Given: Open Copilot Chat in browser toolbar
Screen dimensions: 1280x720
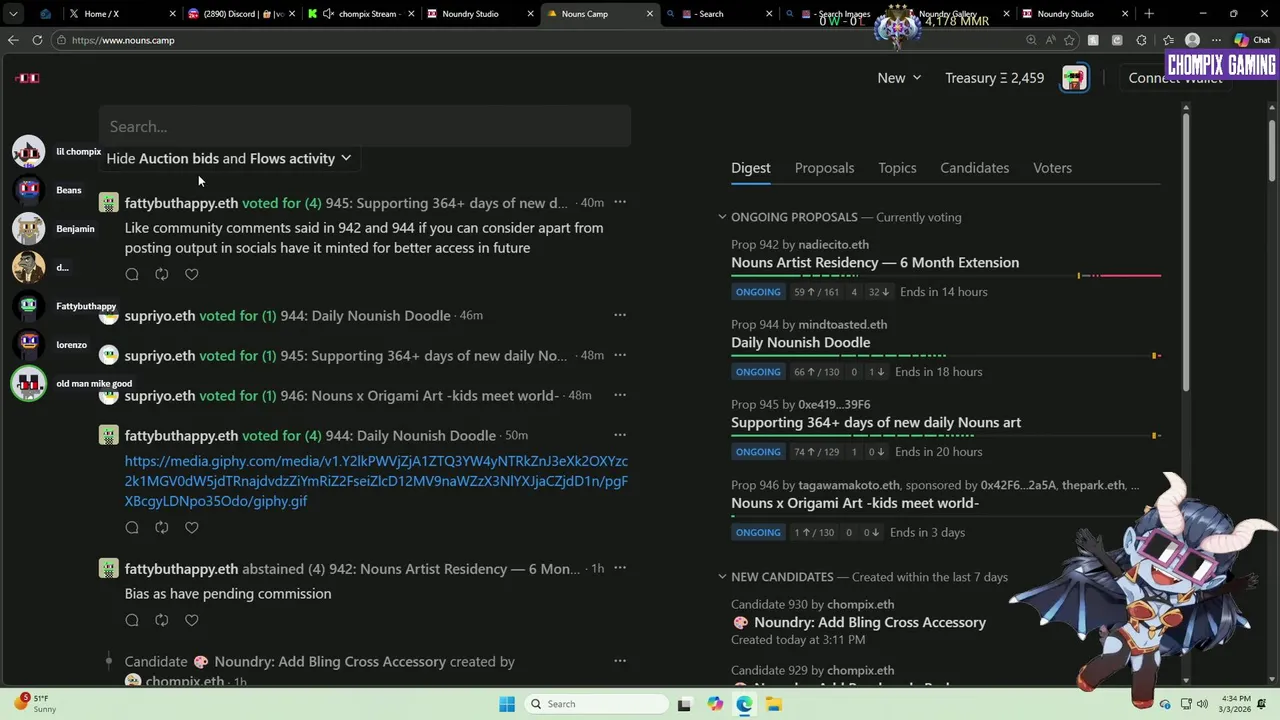Looking at the screenshot, I should point(1252,40).
